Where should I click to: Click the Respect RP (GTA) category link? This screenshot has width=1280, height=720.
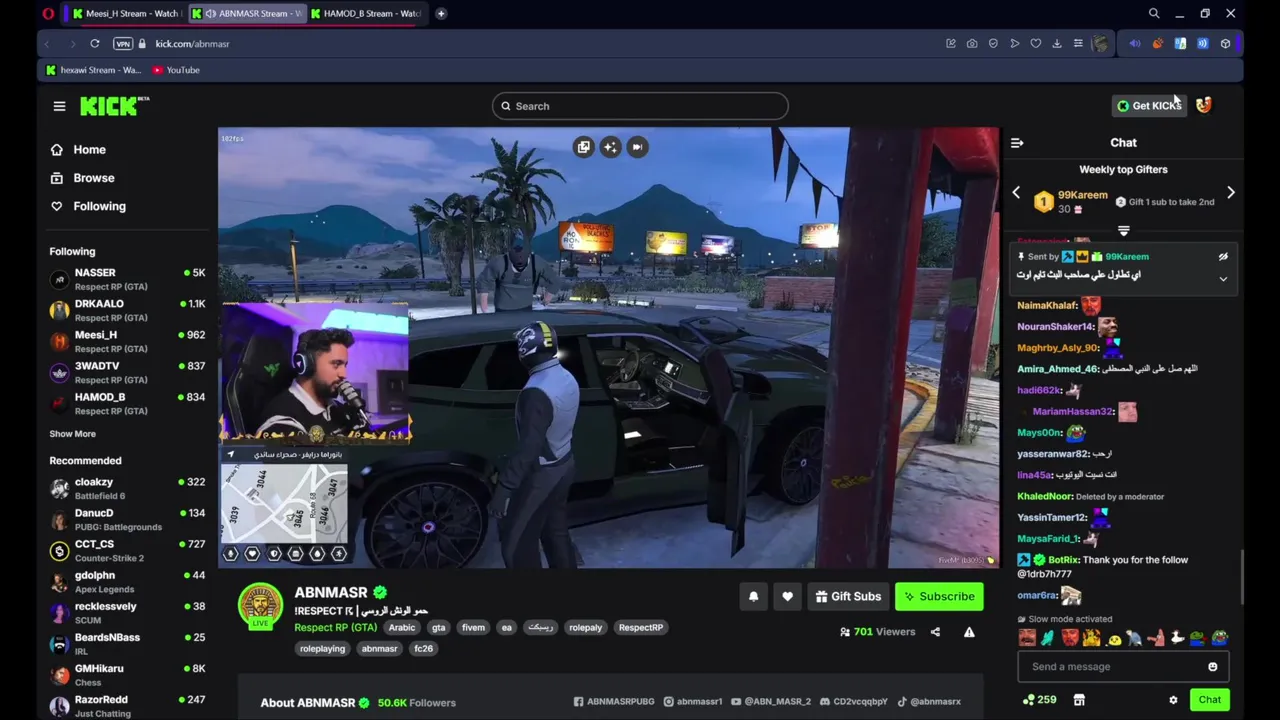[x=335, y=628]
